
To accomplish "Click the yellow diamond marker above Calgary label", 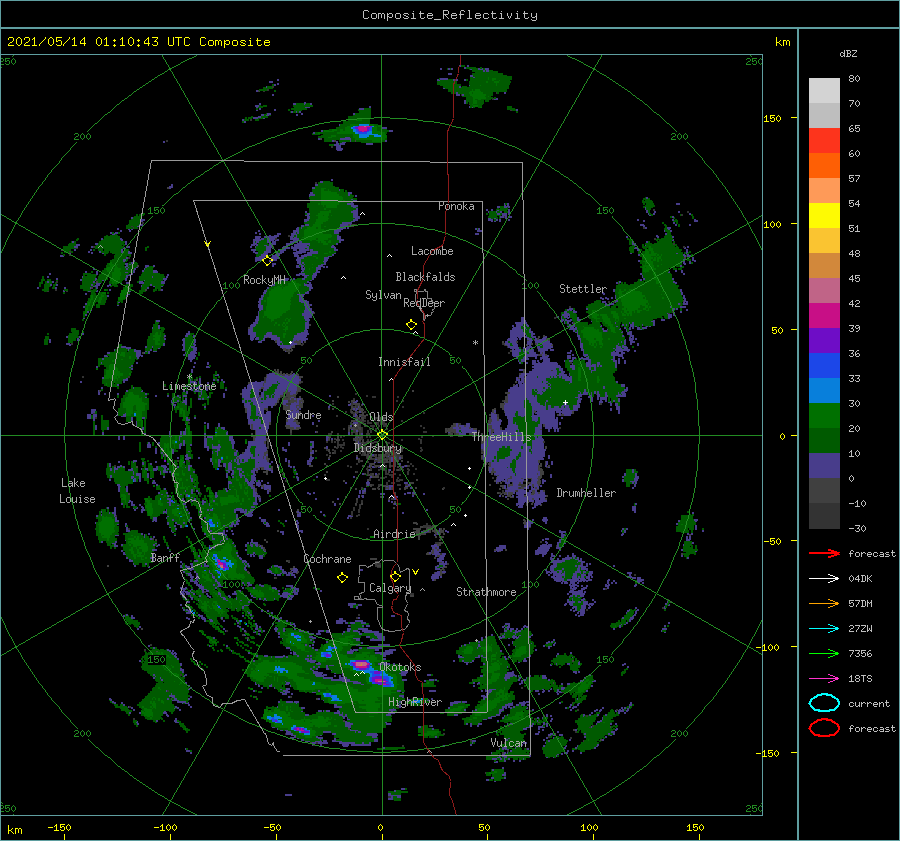I will tap(395, 576).
